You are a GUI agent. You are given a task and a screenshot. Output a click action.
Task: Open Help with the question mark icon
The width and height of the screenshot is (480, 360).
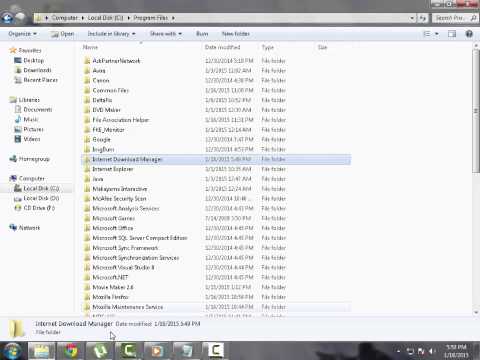[469, 34]
